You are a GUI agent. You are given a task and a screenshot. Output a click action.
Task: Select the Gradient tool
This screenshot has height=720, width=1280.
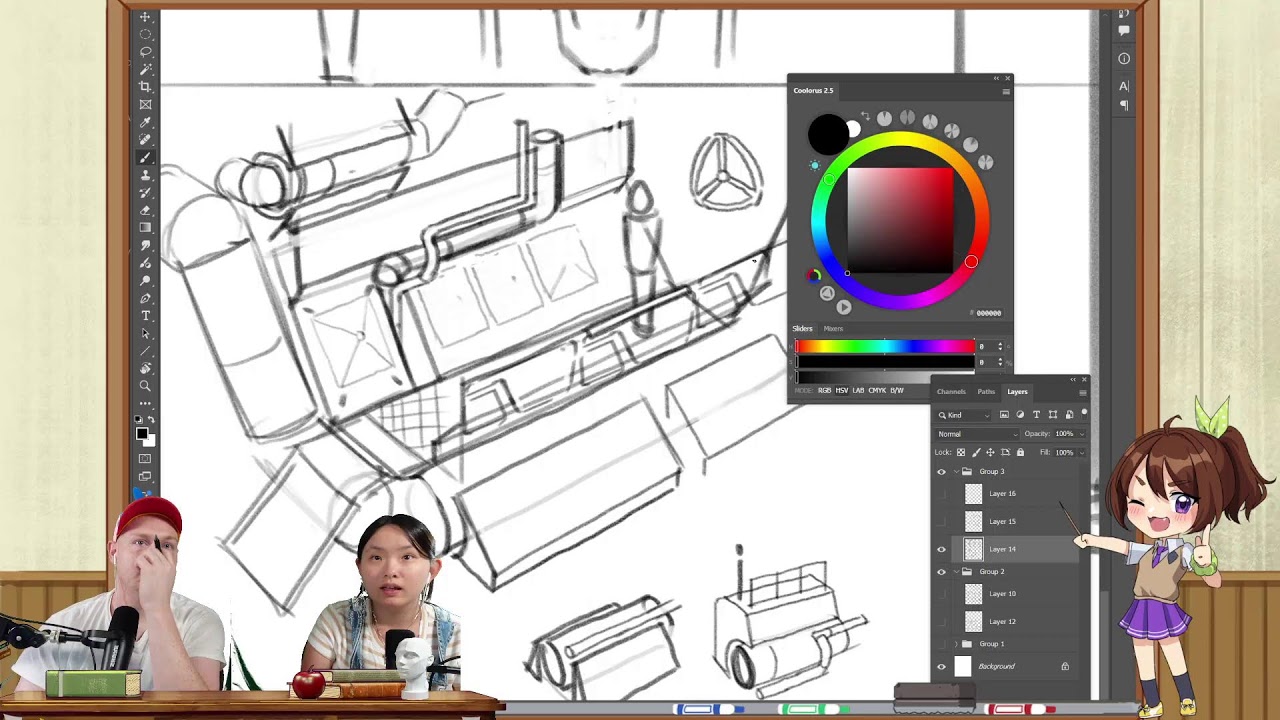coord(145,228)
